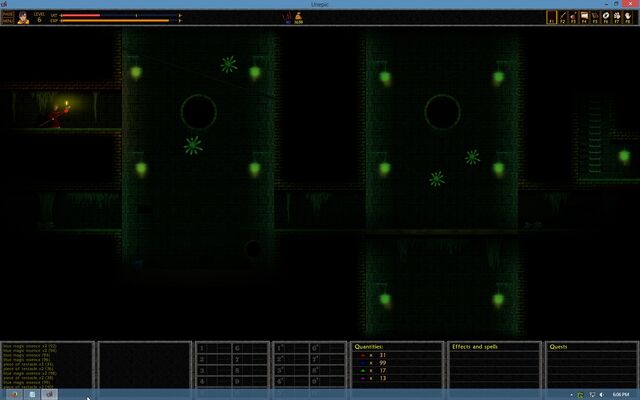Image resolution: width=640 pixels, height=400 pixels.
Task: Click the PAGE button in top-left corner
Action: (8, 14)
